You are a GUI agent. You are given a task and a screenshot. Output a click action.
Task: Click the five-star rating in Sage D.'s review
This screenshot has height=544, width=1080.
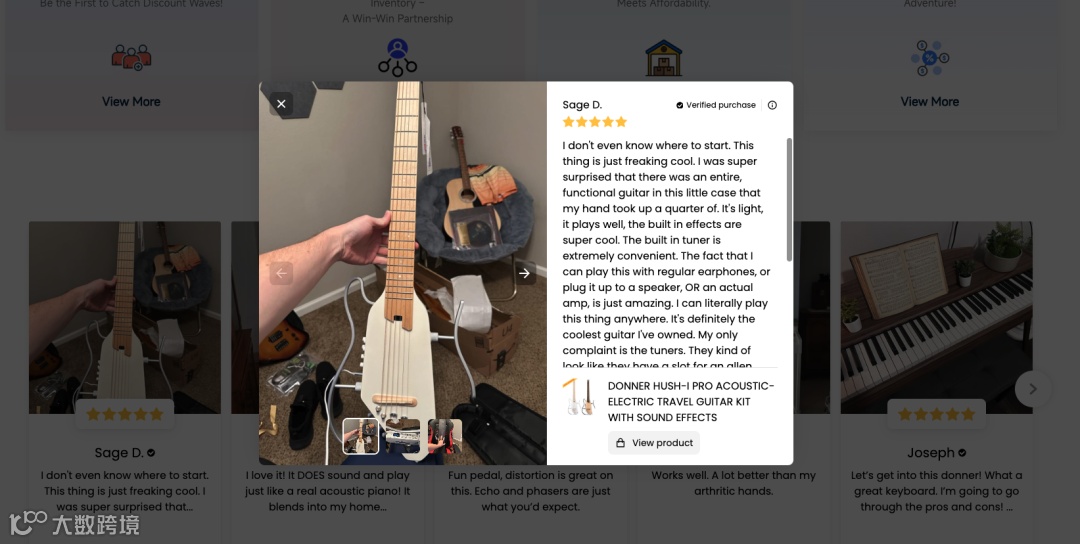pyautogui.click(x=594, y=122)
